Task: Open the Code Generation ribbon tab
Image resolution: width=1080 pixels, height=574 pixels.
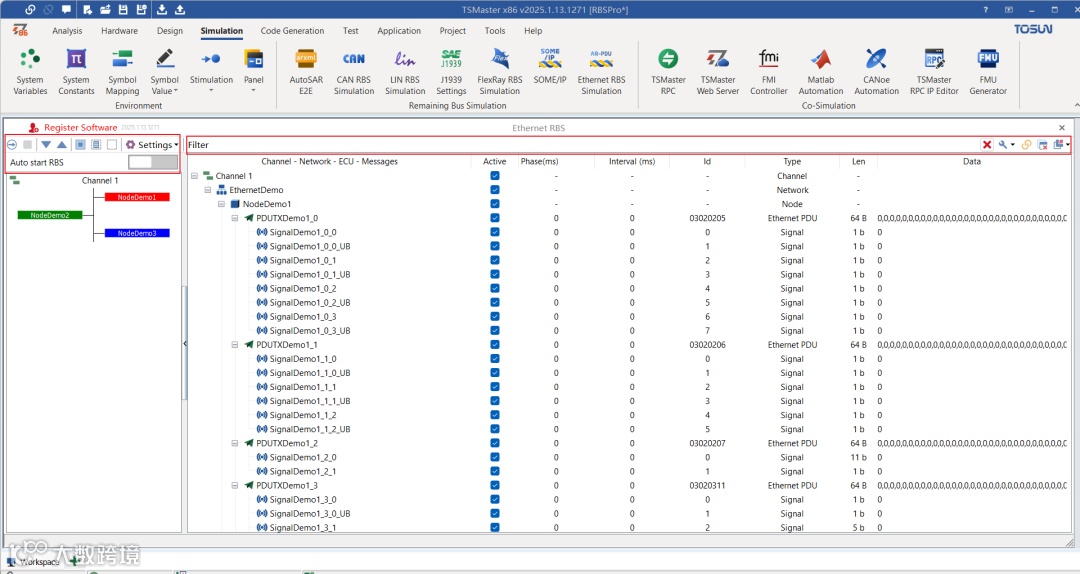Action: tap(292, 31)
